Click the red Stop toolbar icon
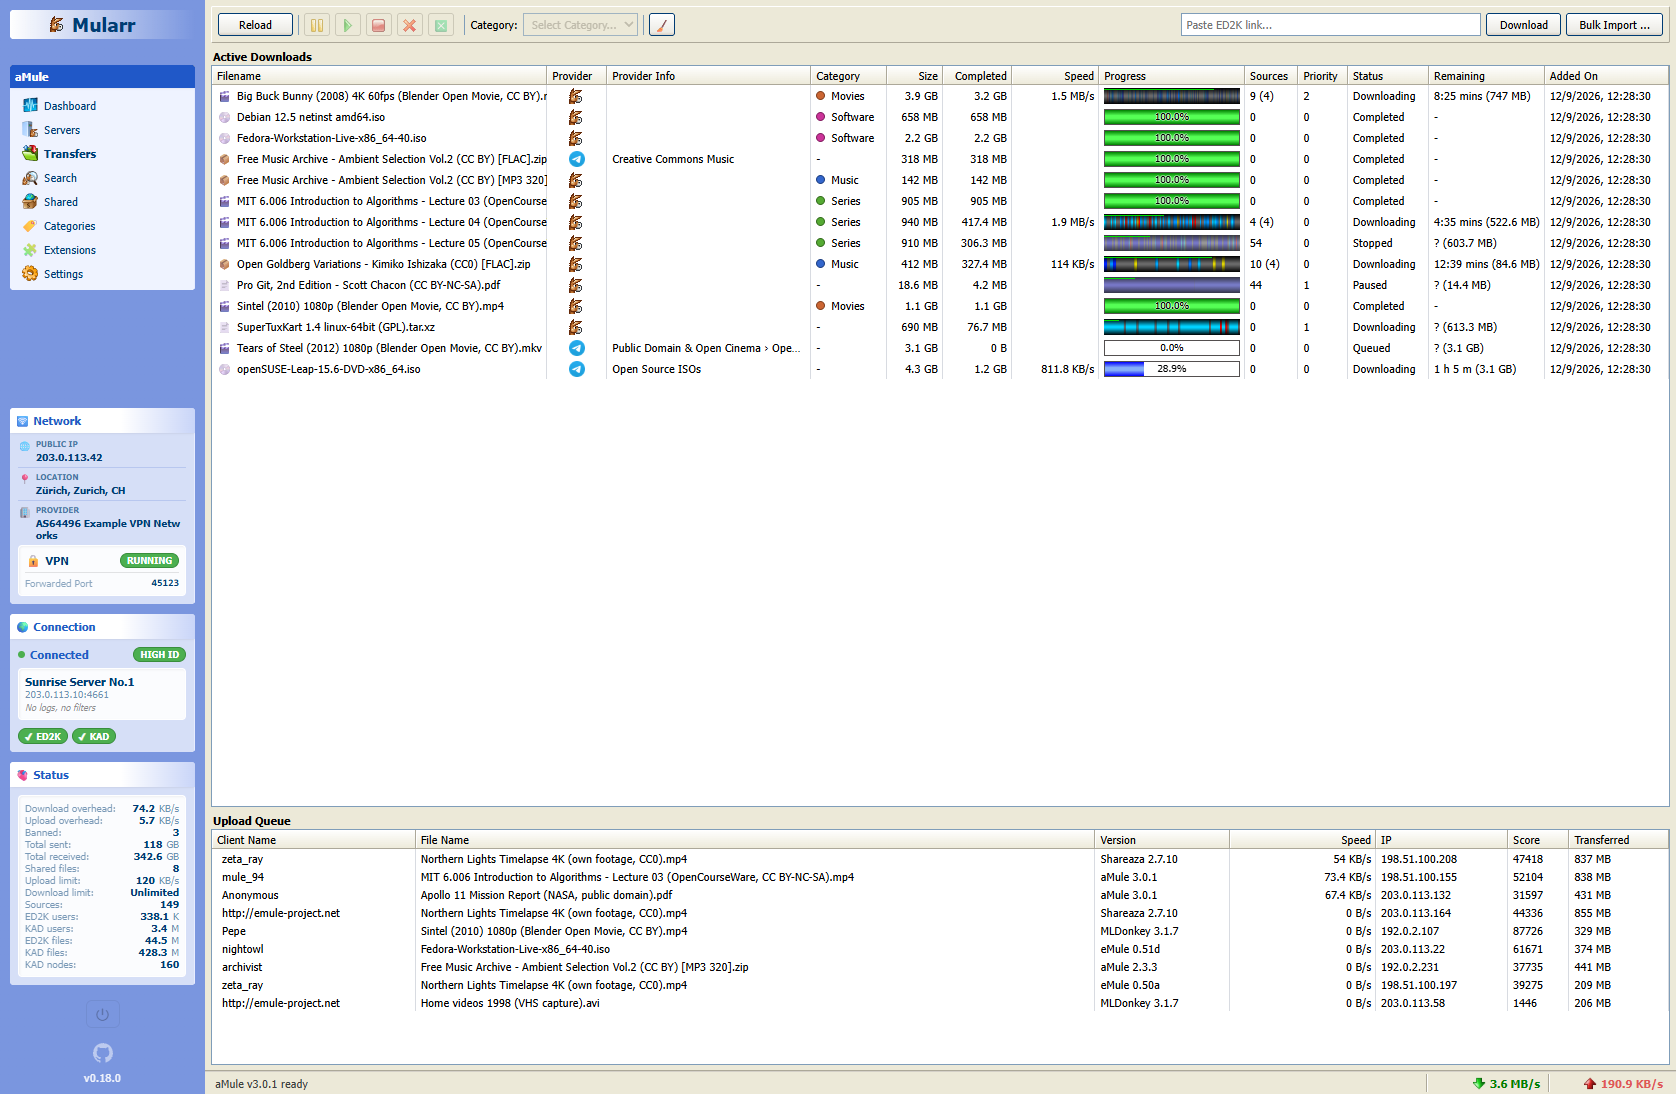This screenshot has width=1676, height=1094. pos(378,25)
